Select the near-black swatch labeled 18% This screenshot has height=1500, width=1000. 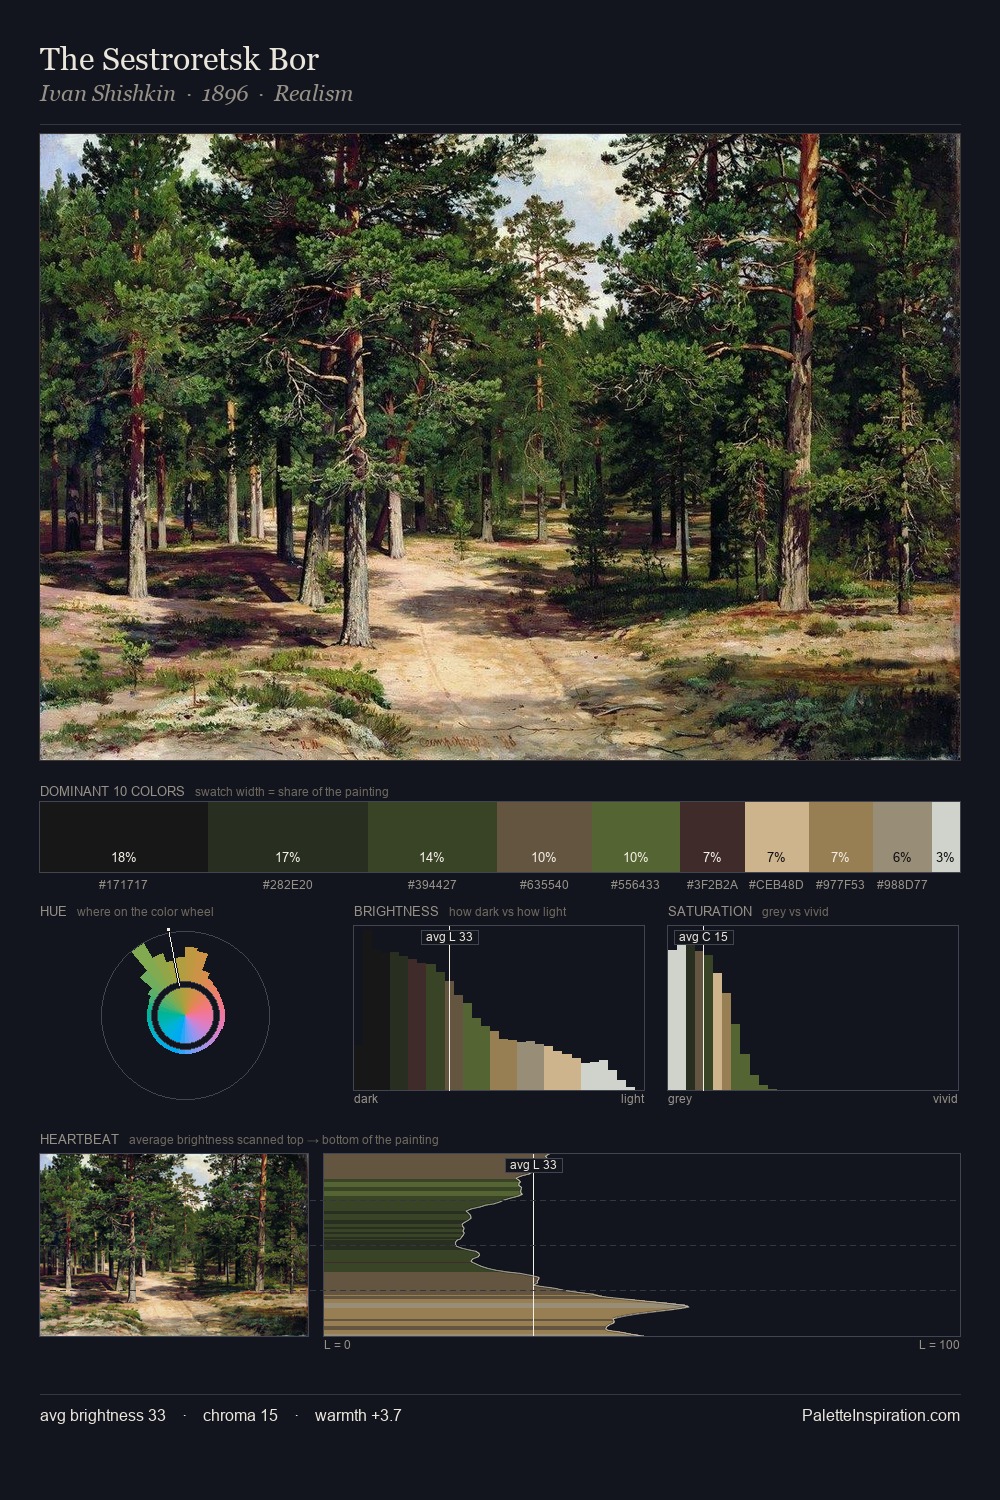[x=124, y=837]
